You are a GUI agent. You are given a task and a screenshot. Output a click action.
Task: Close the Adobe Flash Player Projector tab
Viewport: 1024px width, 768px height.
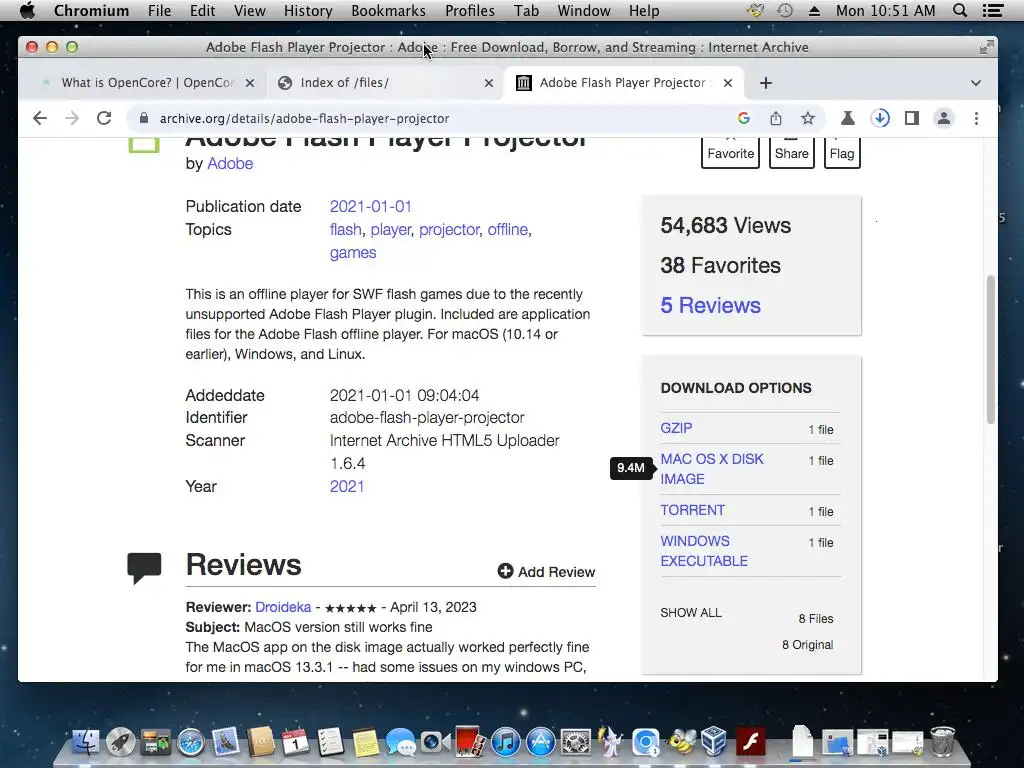coord(728,83)
